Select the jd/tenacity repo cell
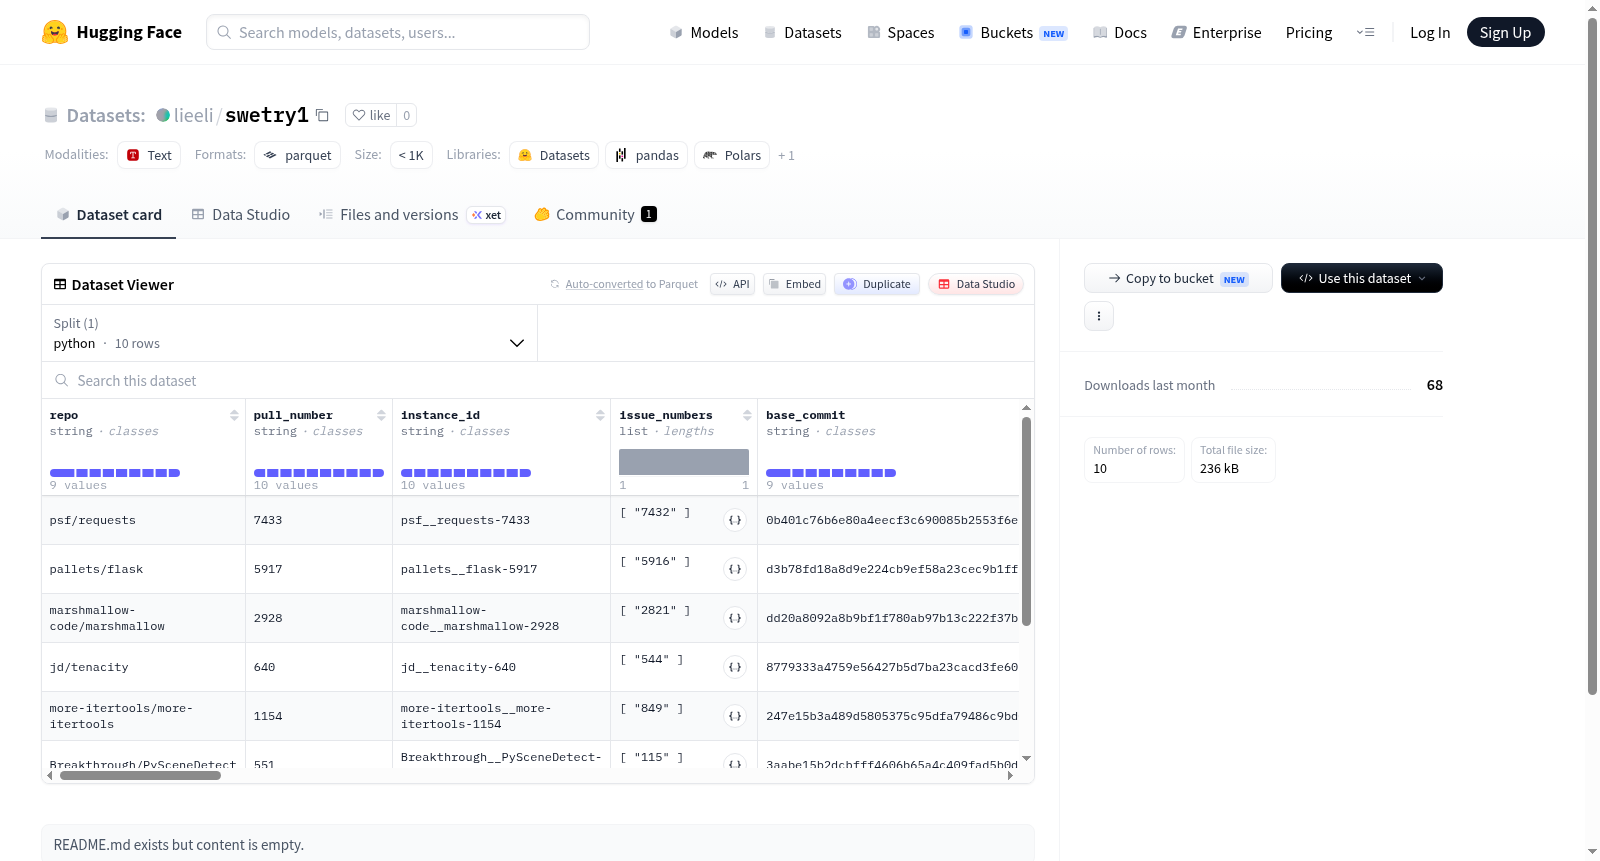The width and height of the screenshot is (1600, 861). (x=144, y=667)
